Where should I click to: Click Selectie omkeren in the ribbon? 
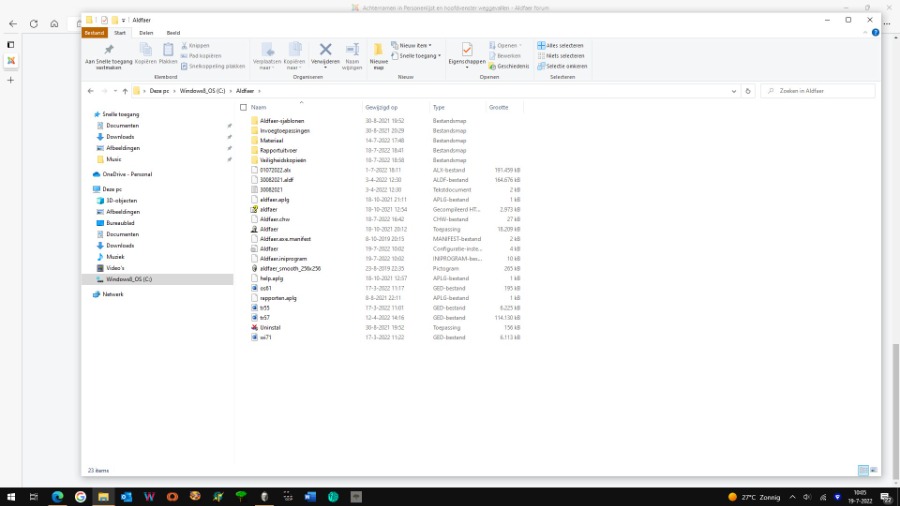click(x=566, y=66)
